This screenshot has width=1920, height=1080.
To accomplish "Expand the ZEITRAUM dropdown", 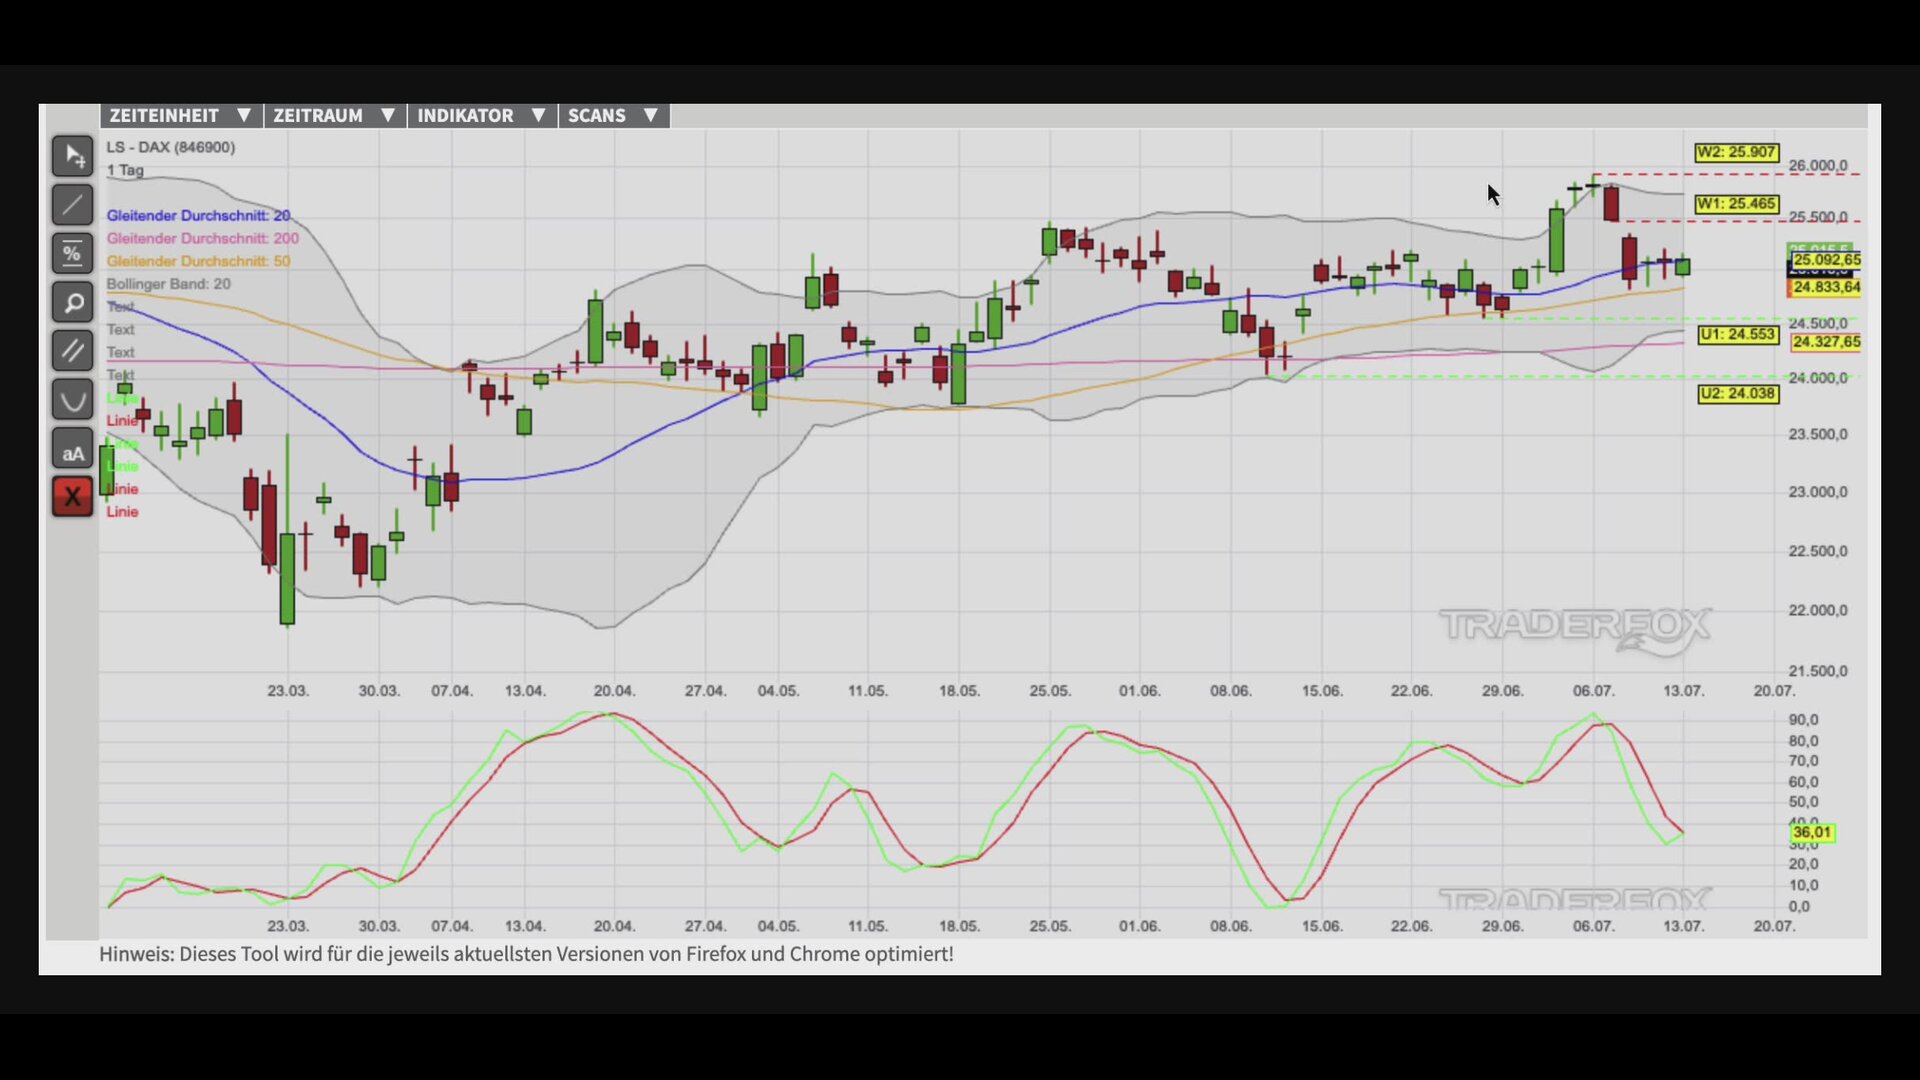I will pyautogui.click(x=335, y=116).
